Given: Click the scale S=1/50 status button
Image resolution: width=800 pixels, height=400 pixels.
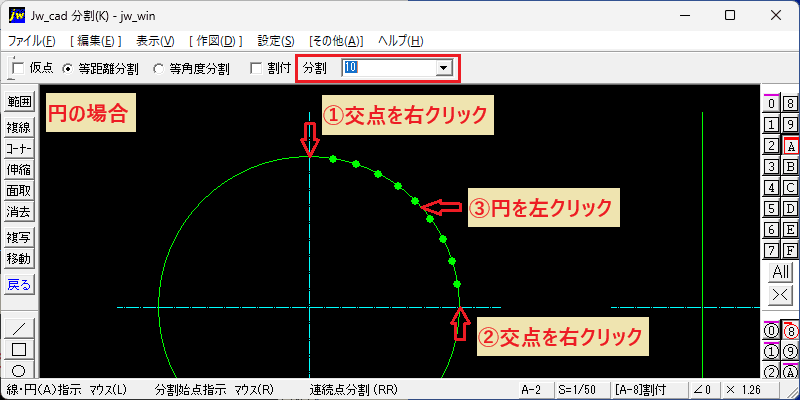Looking at the screenshot, I should point(576,389).
